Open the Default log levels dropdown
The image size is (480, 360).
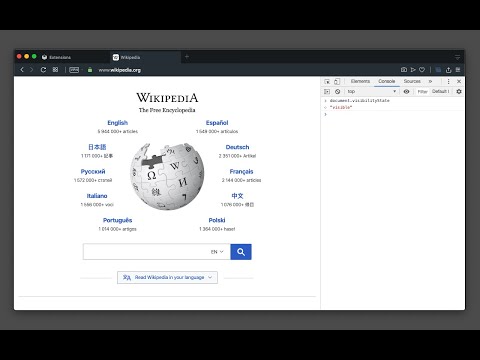(440, 91)
